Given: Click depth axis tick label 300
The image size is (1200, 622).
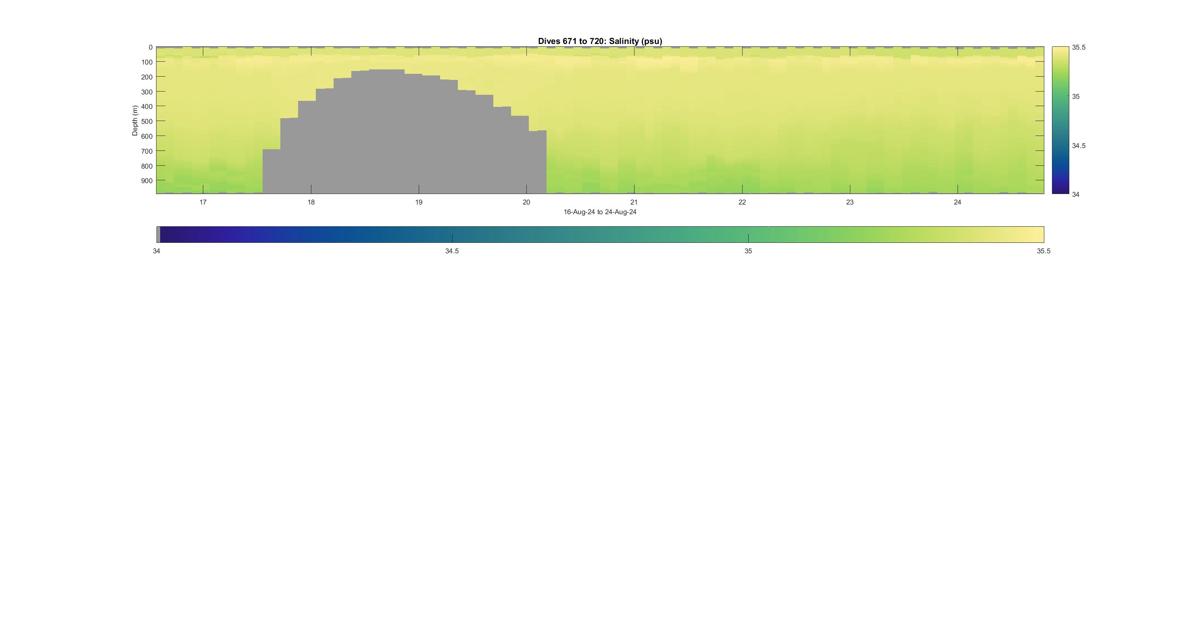Looking at the screenshot, I should click(x=146, y=92).
